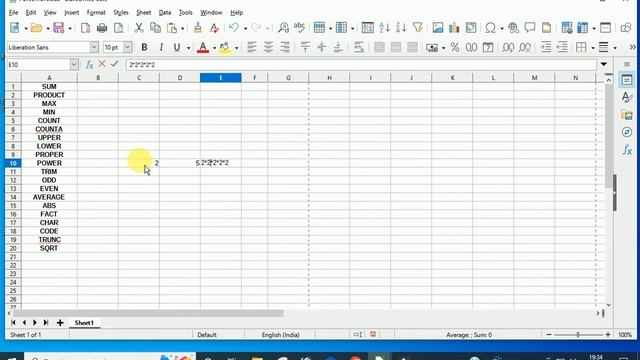Viewport: 640px width, 360px height.
Task: Add a new sheet with plus button
Action: click(60, 323)
